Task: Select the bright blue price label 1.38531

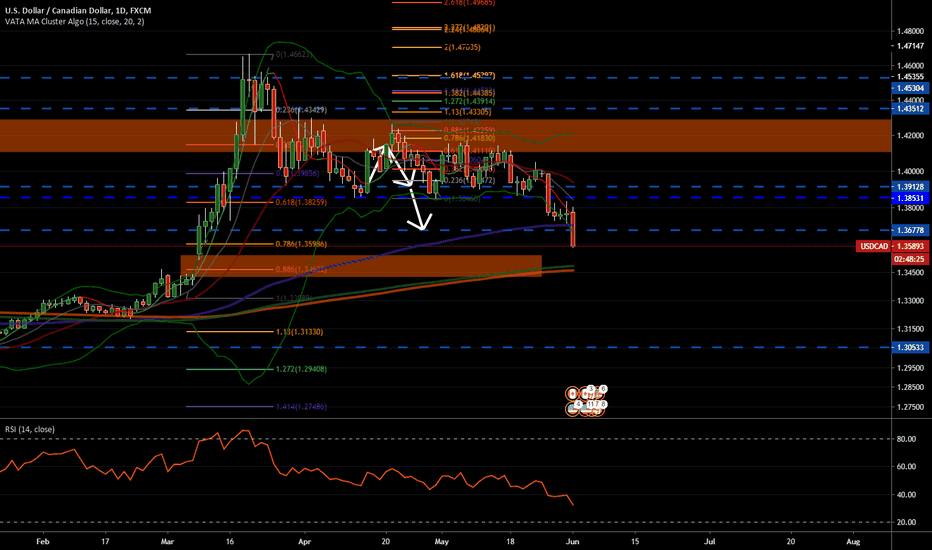Action: (x=910, y=198)
